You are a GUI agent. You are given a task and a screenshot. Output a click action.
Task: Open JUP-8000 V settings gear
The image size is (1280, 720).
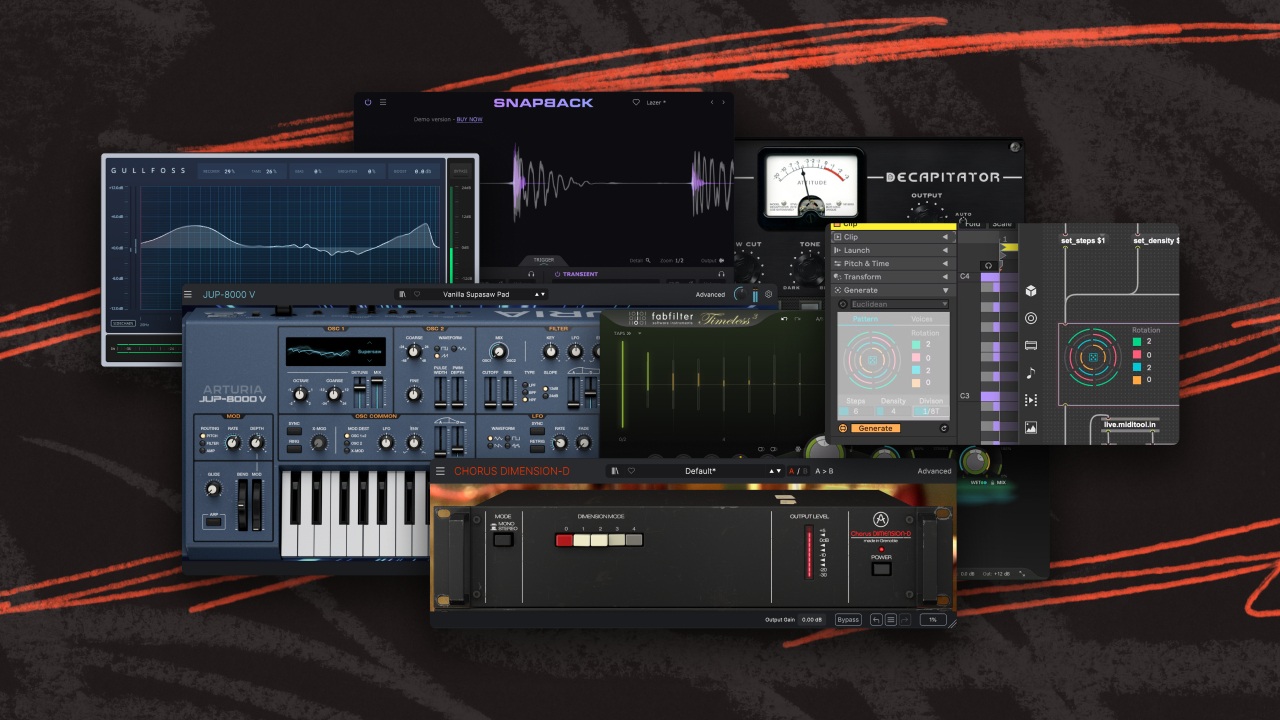[769, 295]
